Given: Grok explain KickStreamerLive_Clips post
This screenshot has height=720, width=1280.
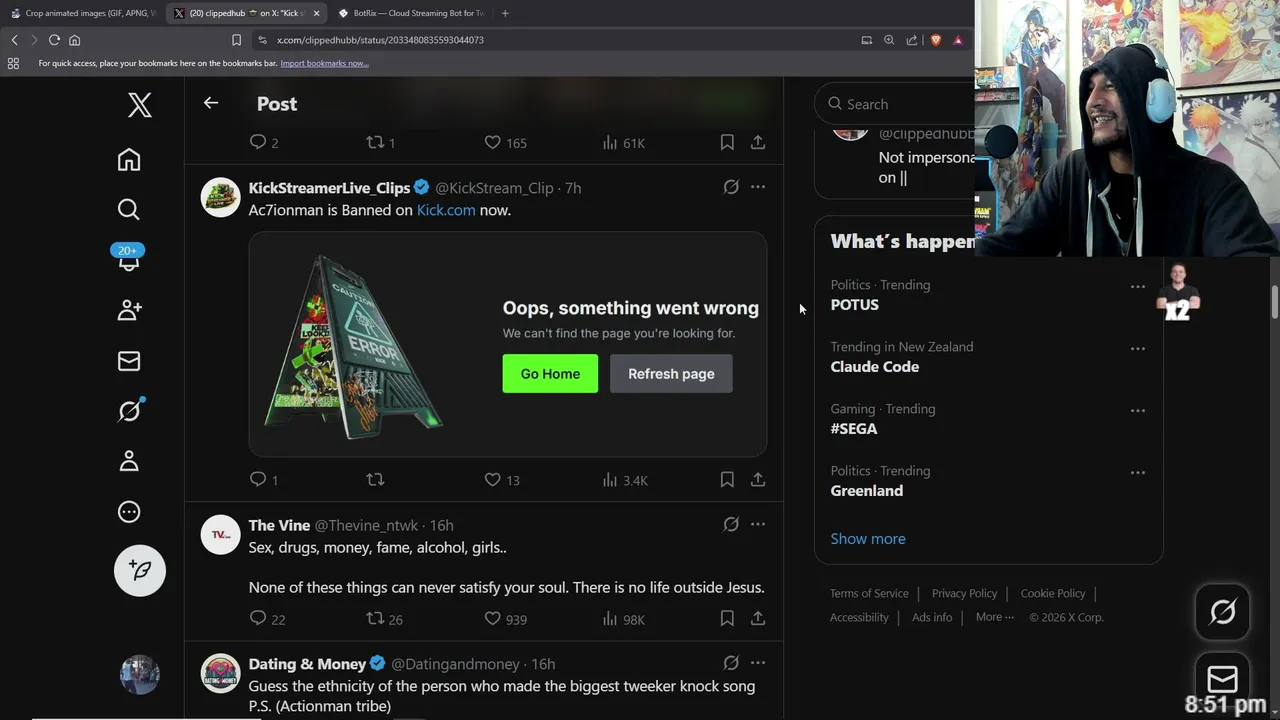Looking at the screenshot, I should 731,187.
